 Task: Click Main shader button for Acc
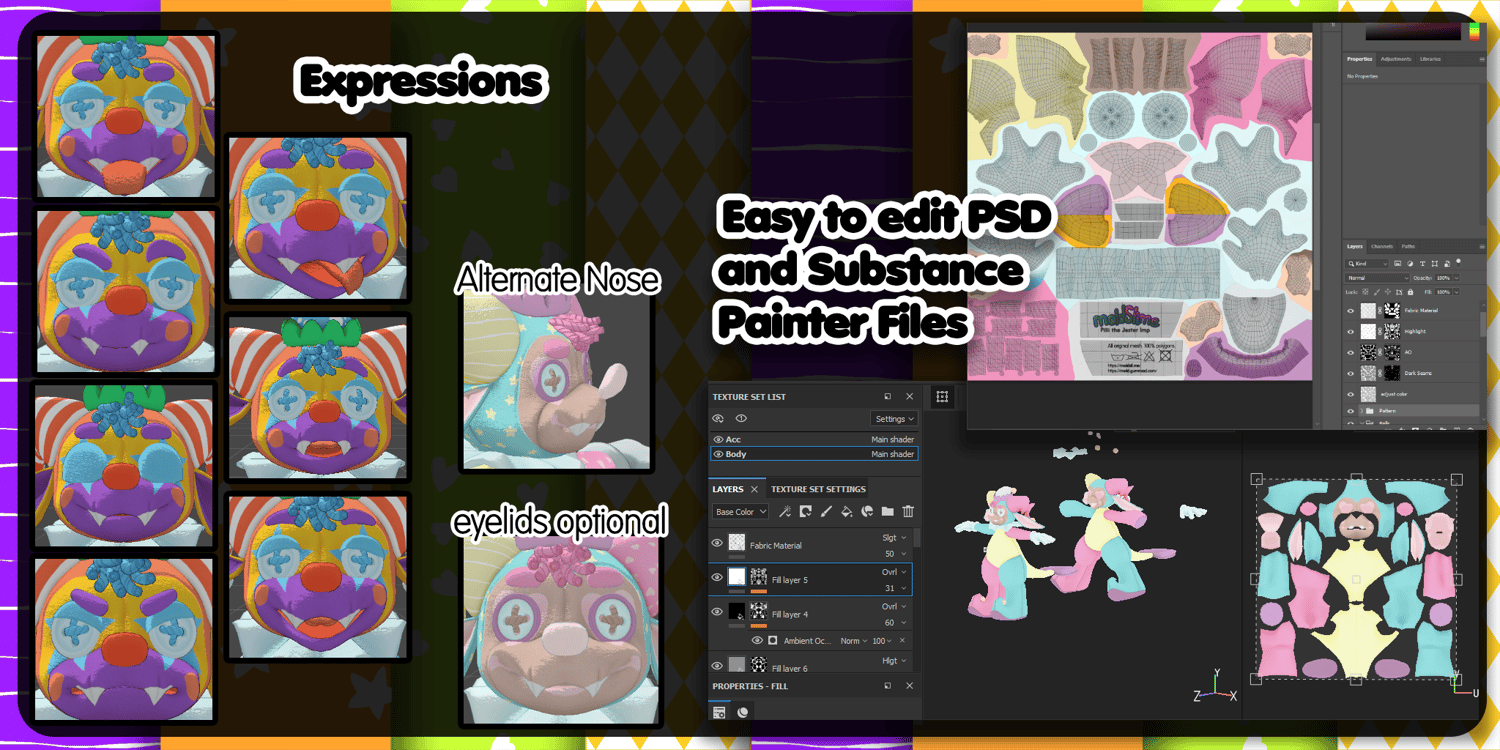892,440
